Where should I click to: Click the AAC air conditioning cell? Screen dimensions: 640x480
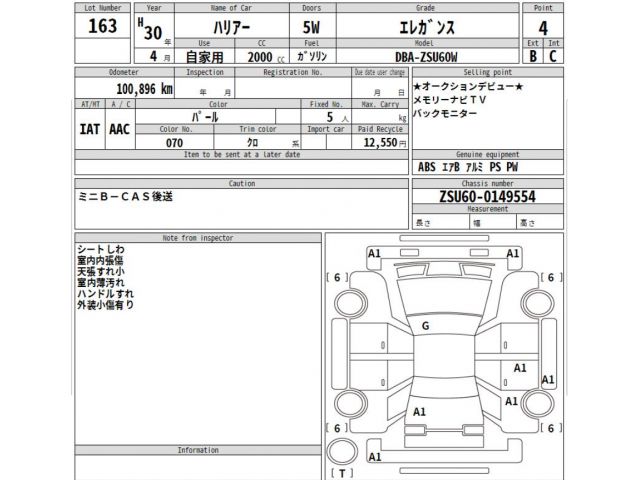(x=120, y=130)
